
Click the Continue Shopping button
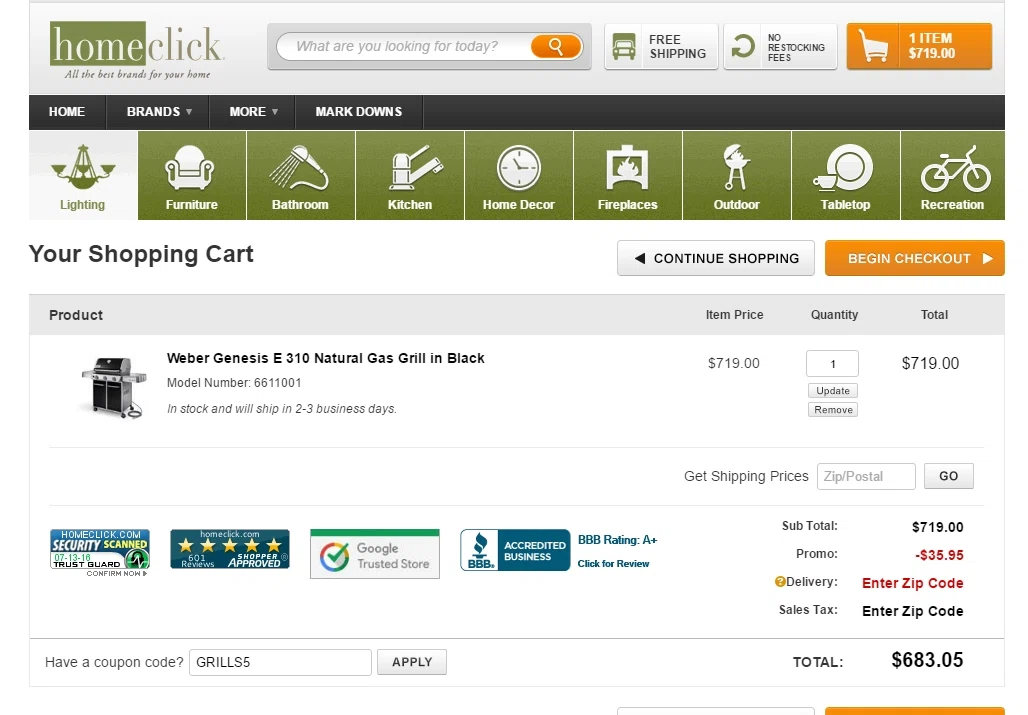tap(716, 258)
